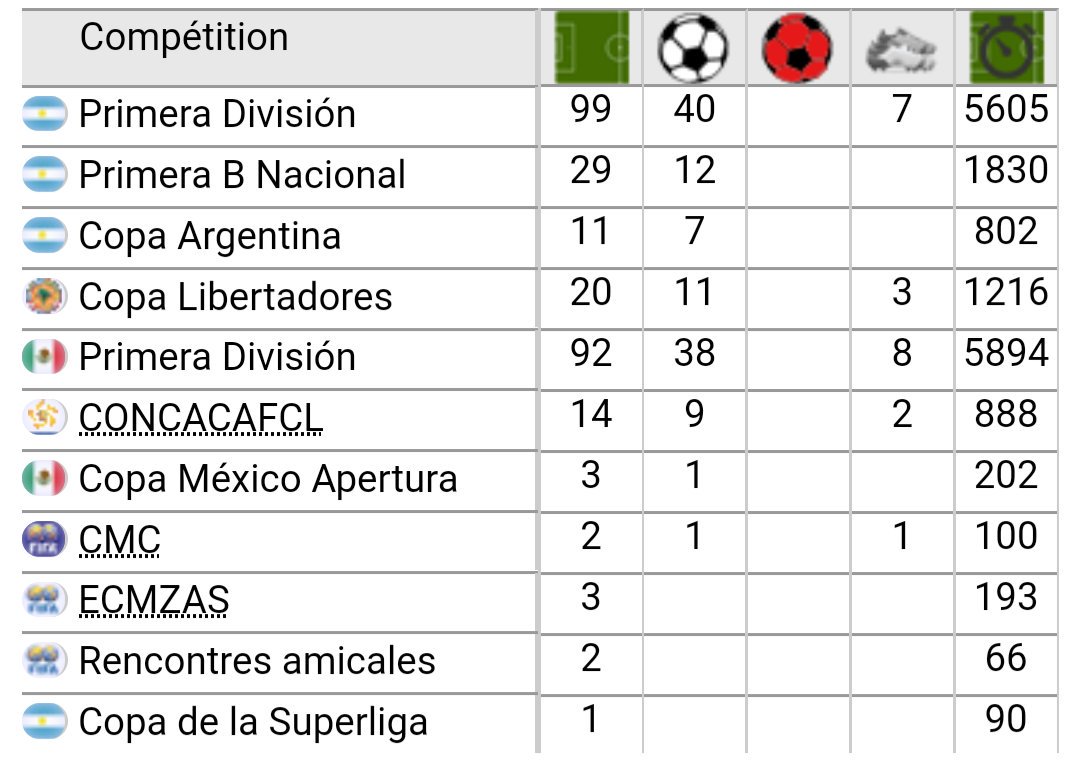
Task: Select the Copa México Apertura row
Action: pos(539,479)
